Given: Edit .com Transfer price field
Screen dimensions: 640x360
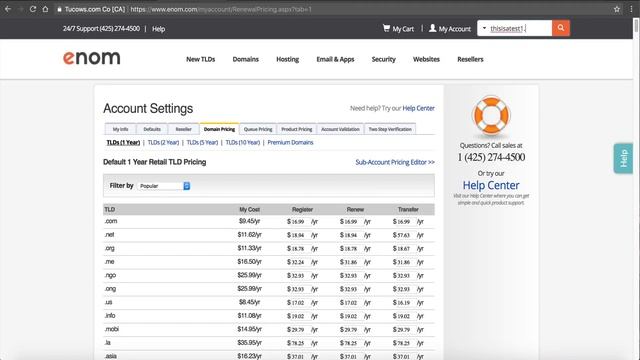Looking at the screenshot, I should 406,222.
